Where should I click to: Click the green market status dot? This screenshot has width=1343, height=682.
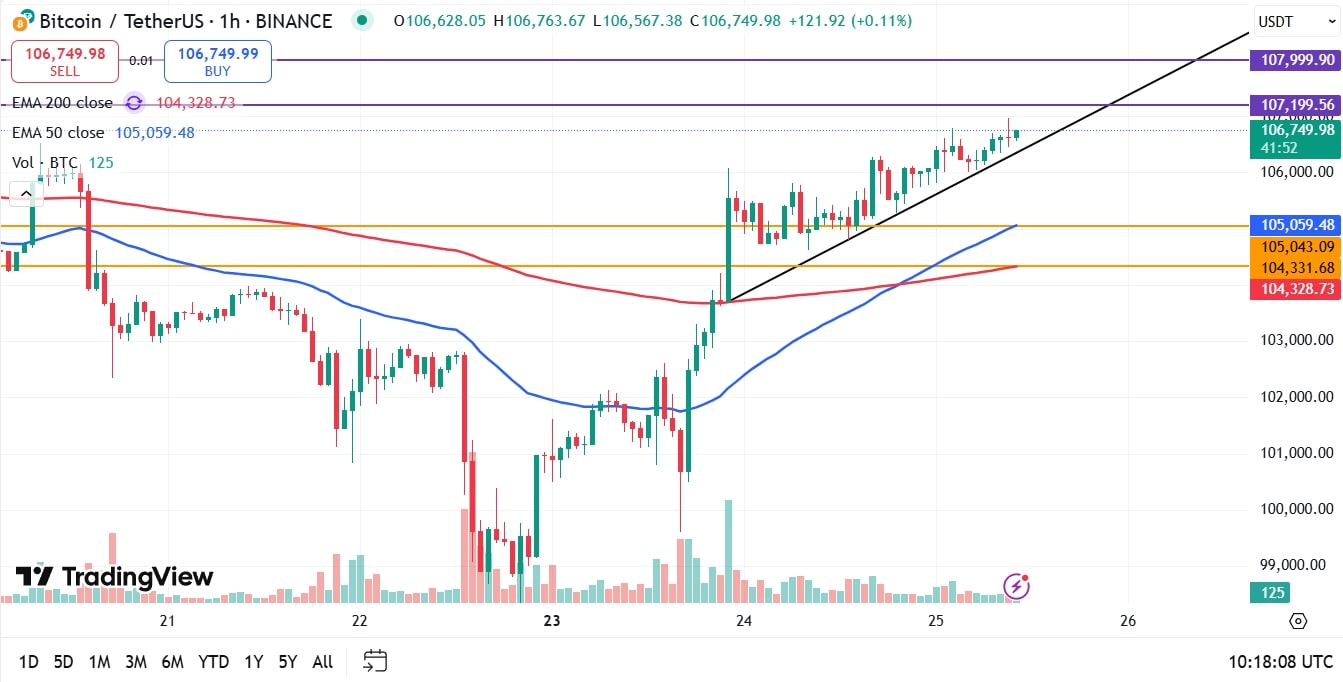363,20
